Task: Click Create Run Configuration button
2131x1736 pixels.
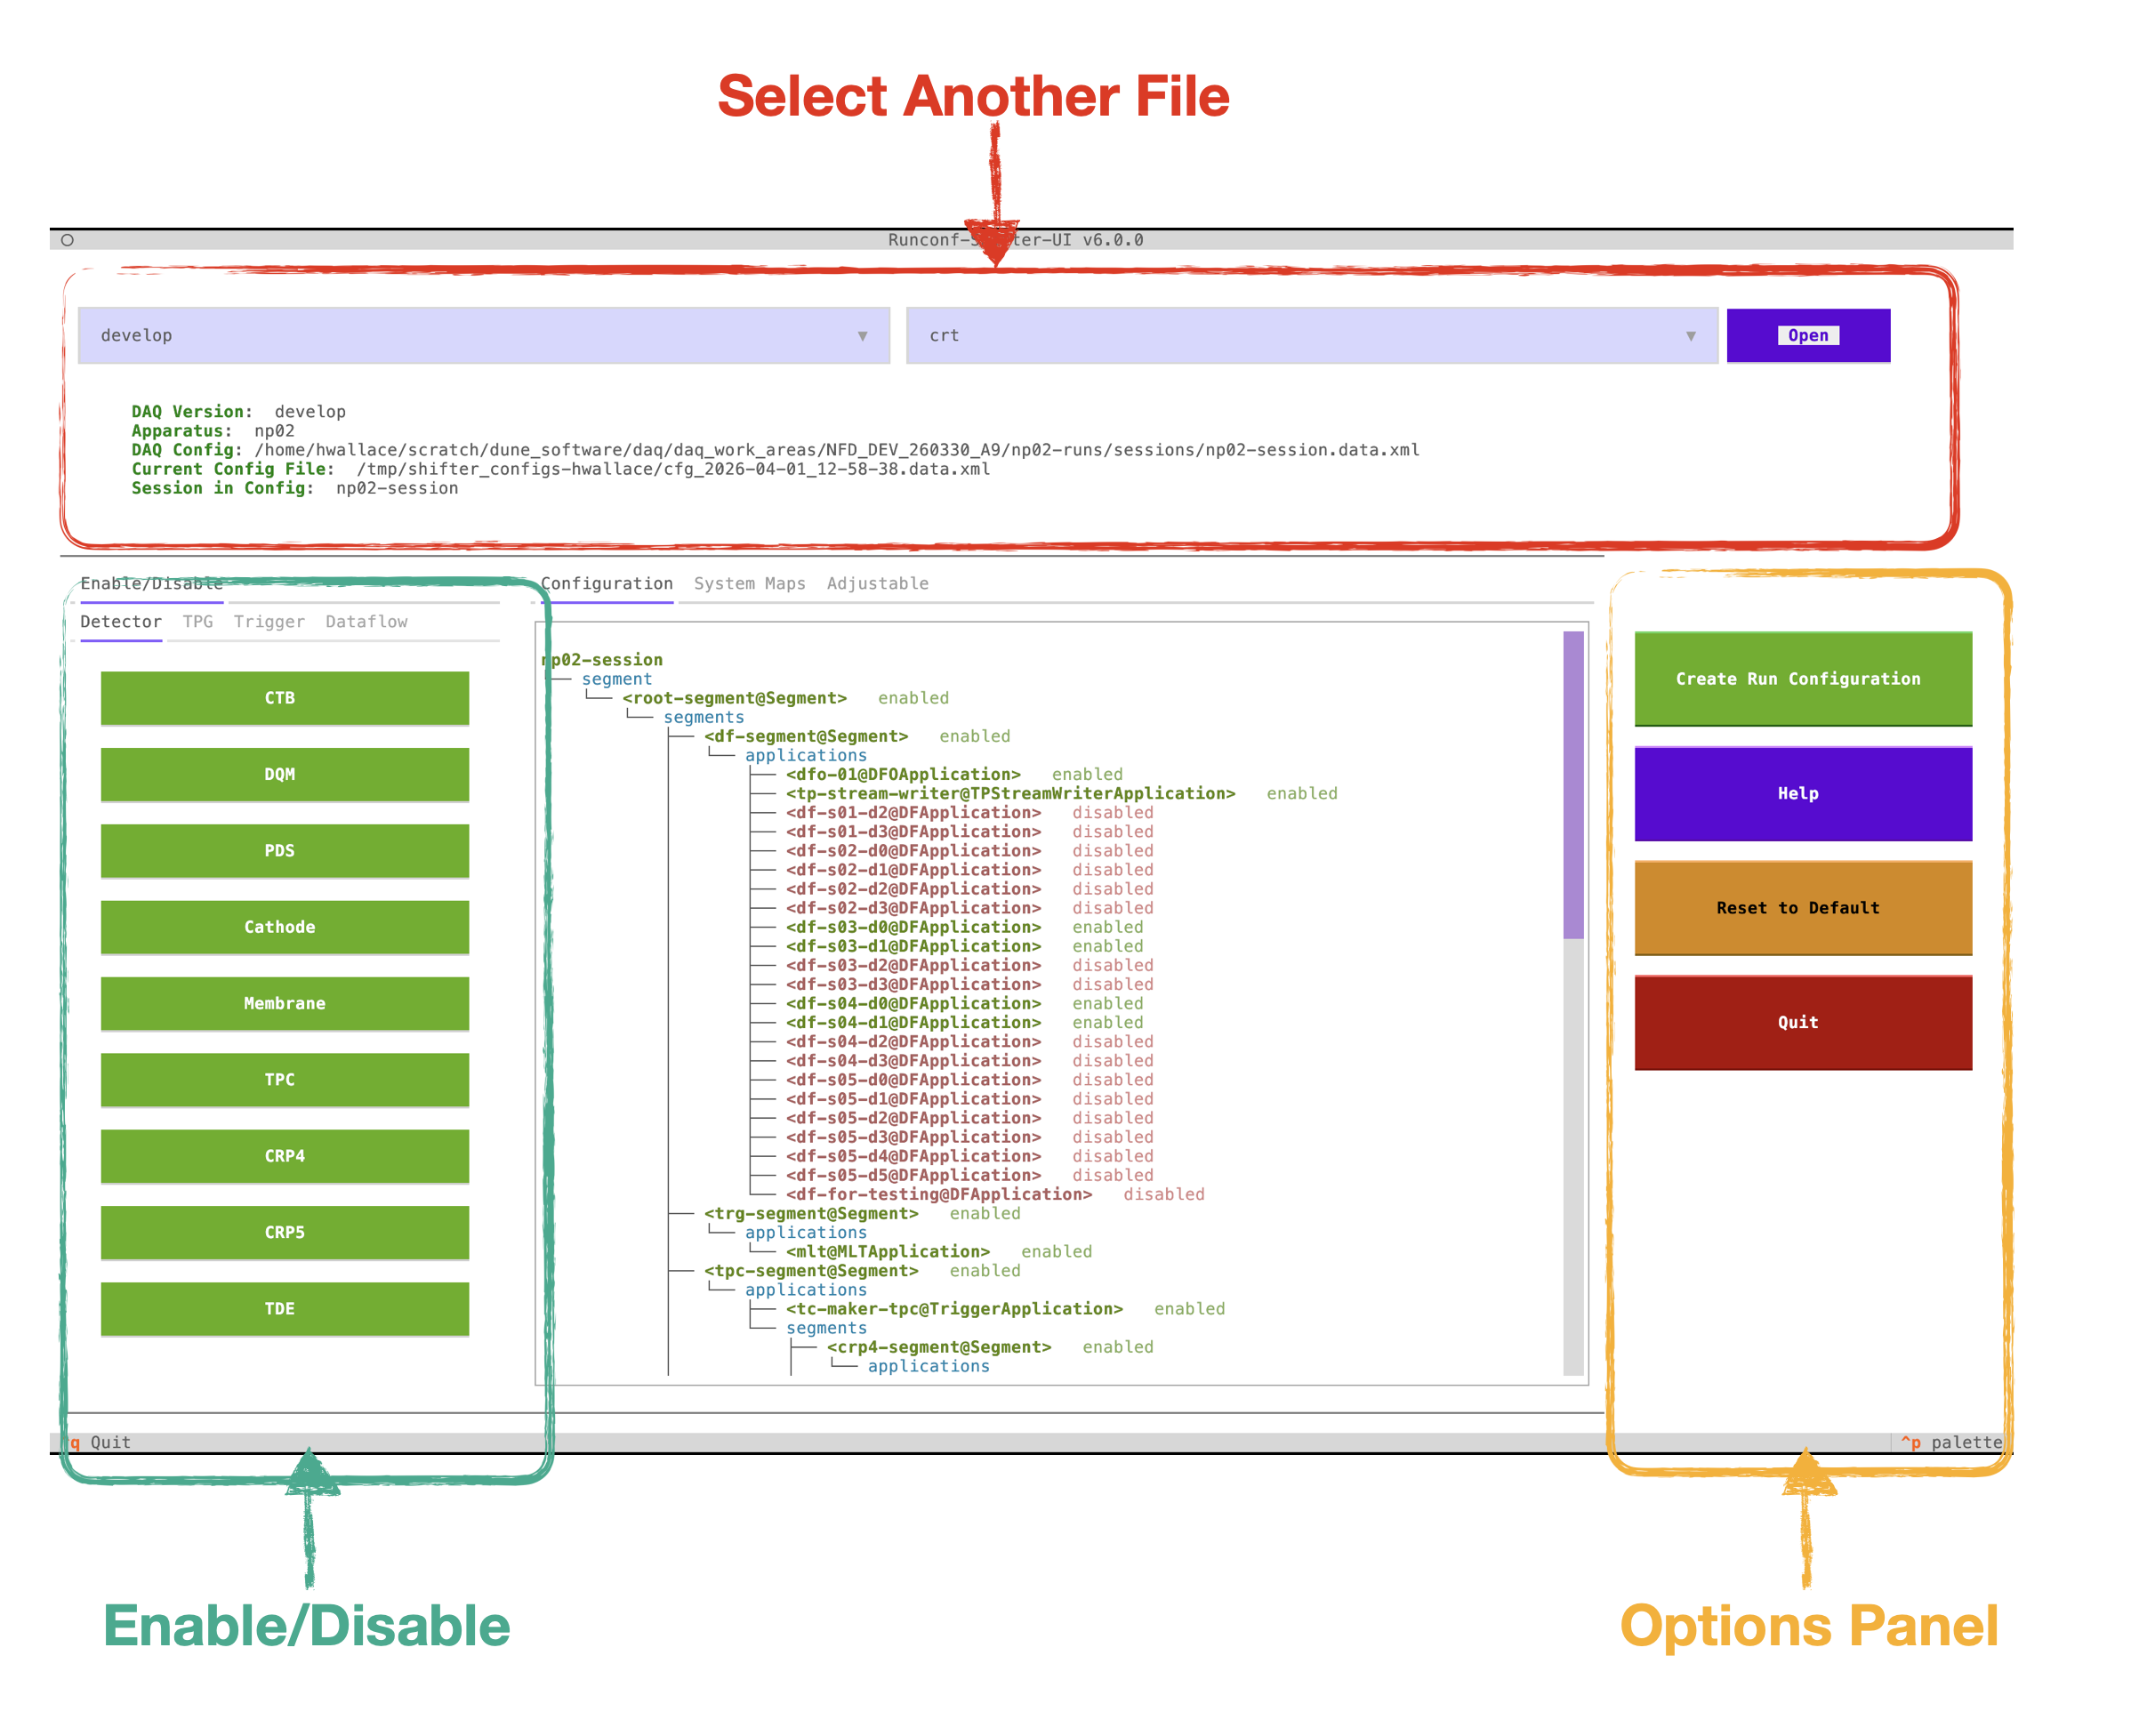Action: click(x=1803, y=679)
